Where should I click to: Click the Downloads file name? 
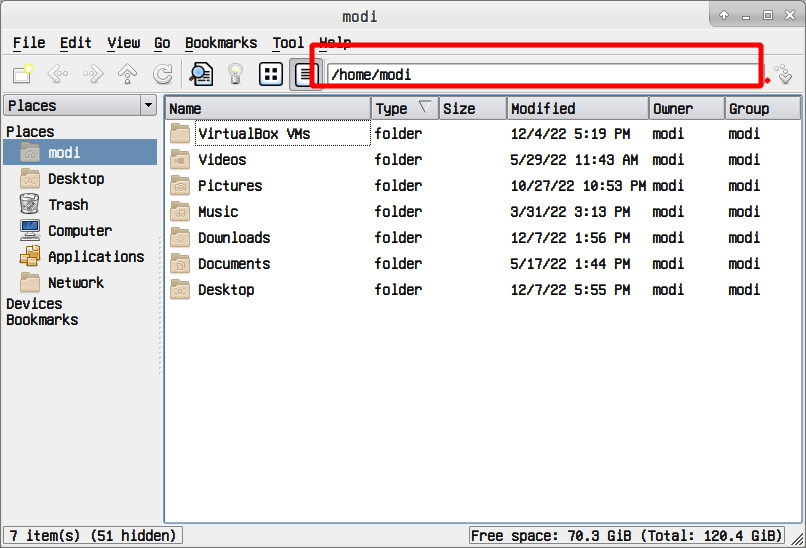(x=234, y=238)
